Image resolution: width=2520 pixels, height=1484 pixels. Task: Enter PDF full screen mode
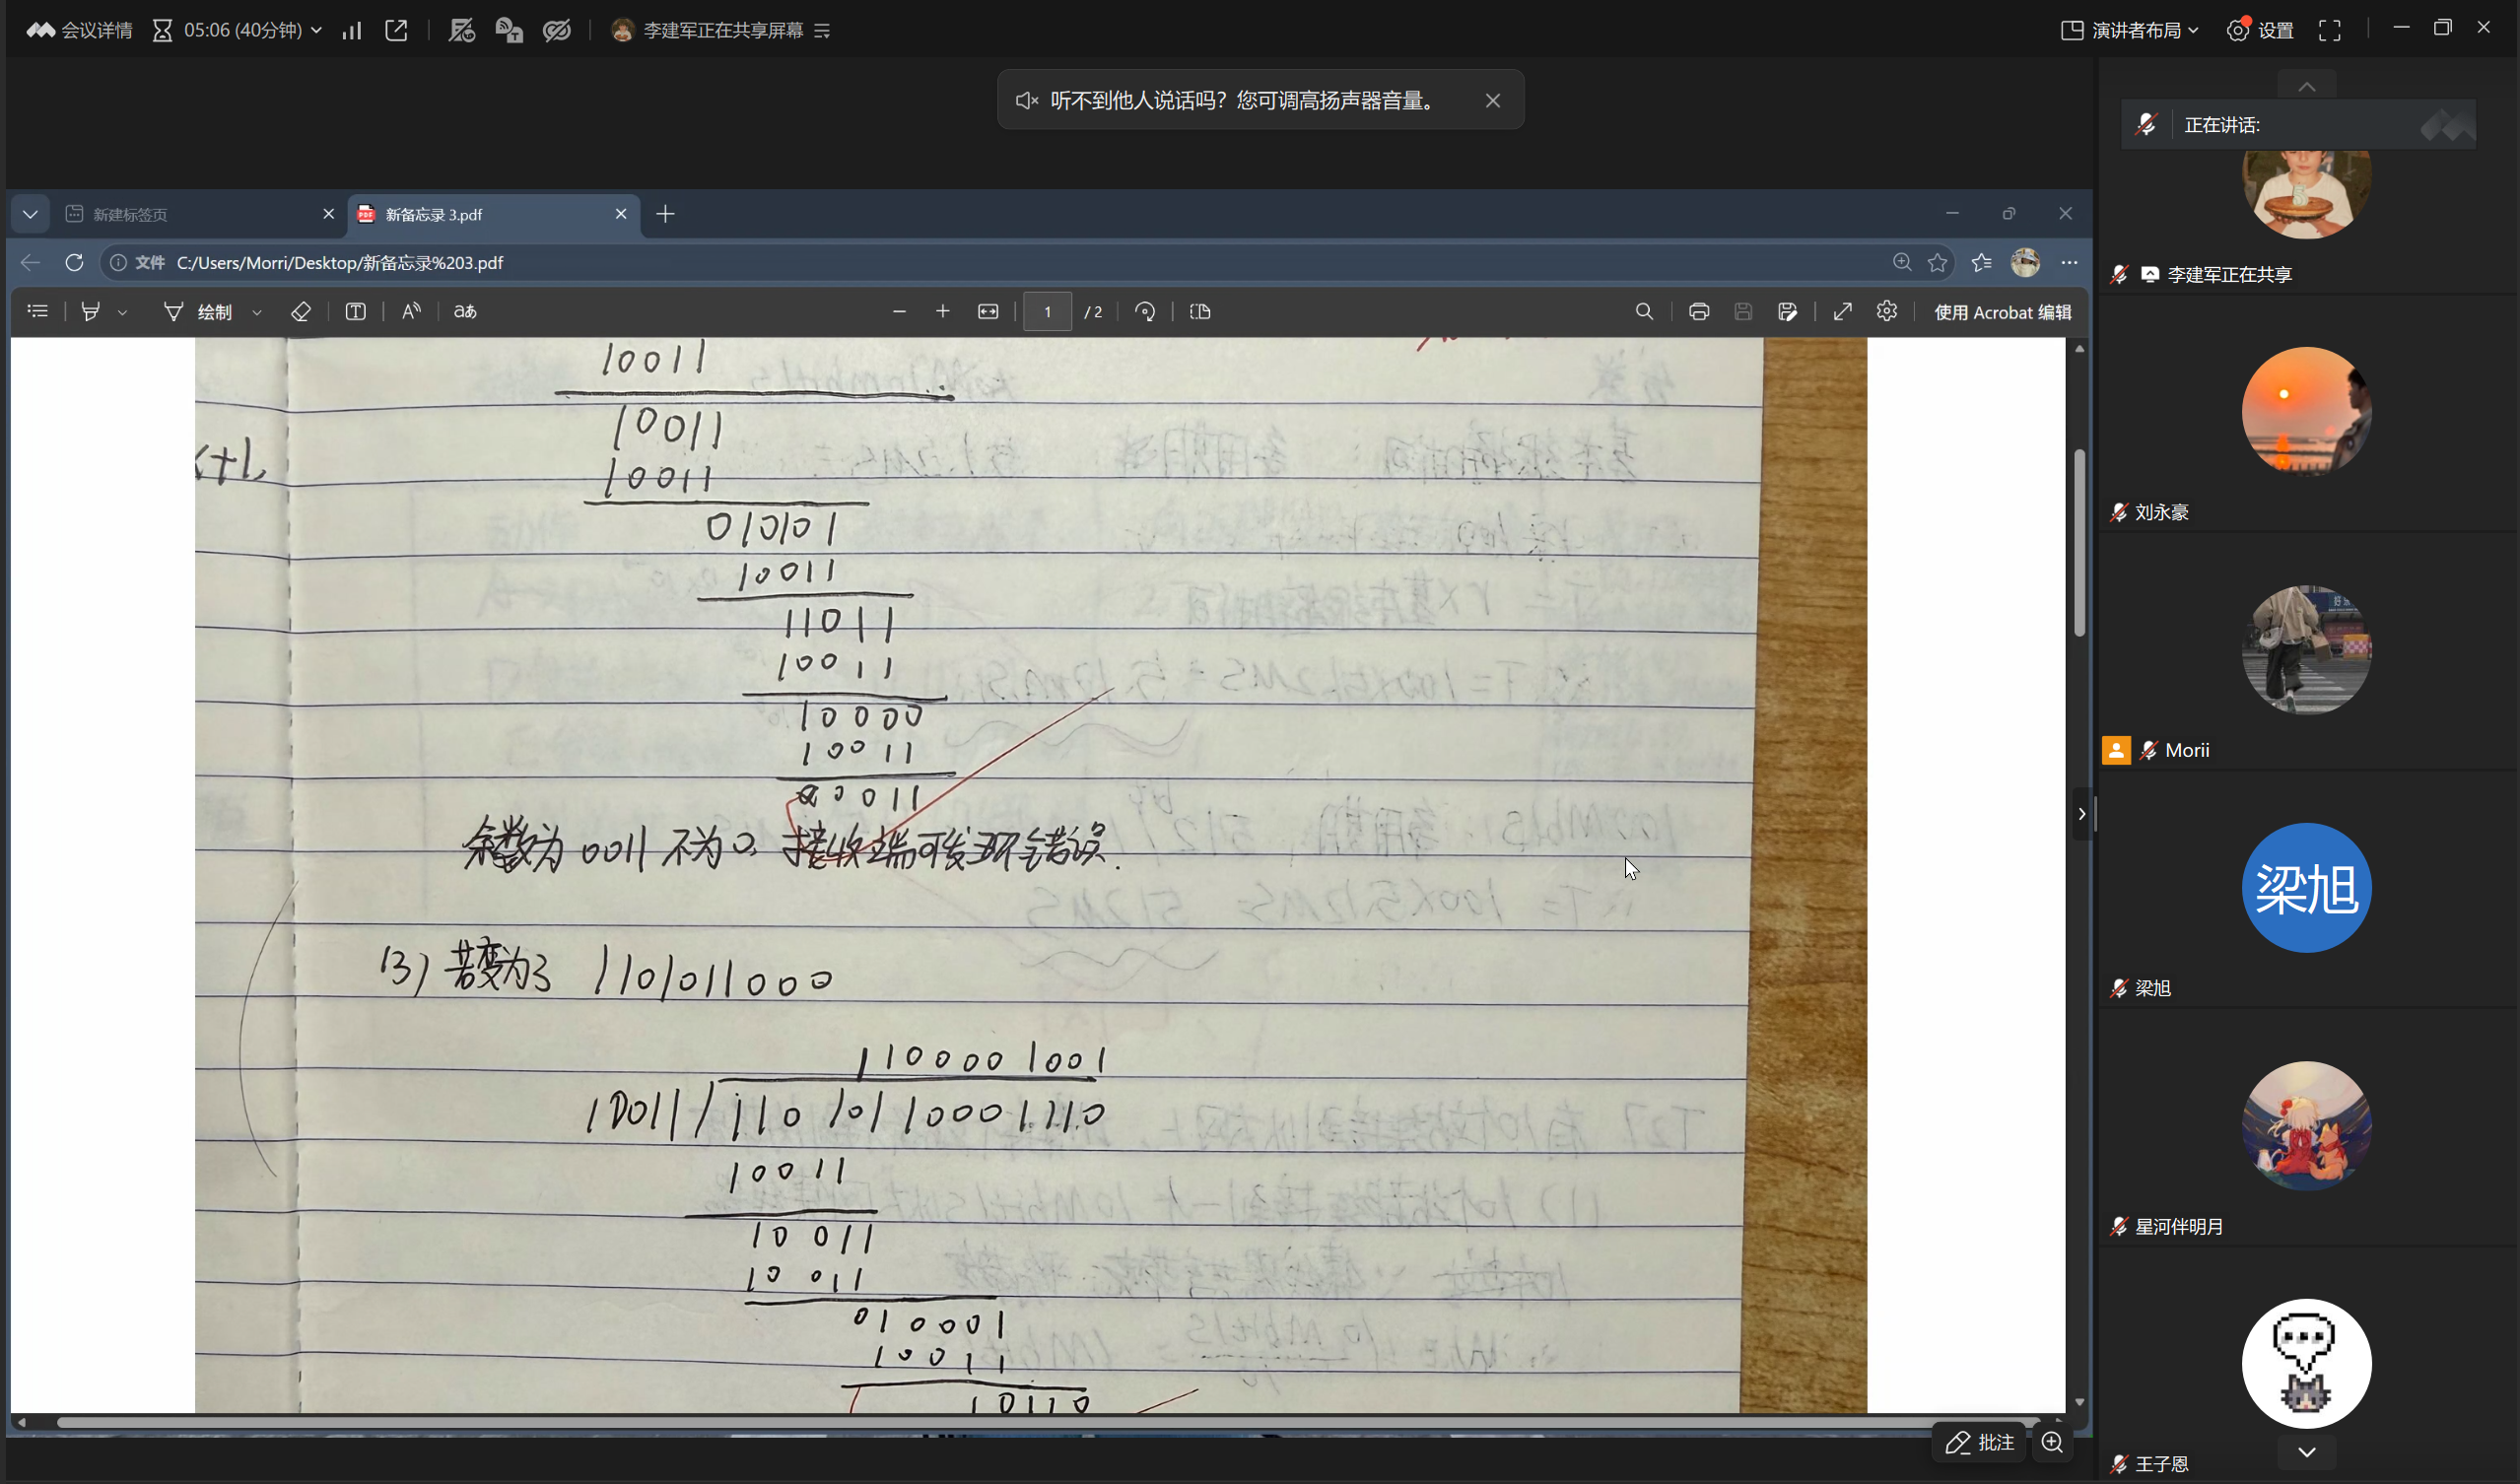point(1842,311)
